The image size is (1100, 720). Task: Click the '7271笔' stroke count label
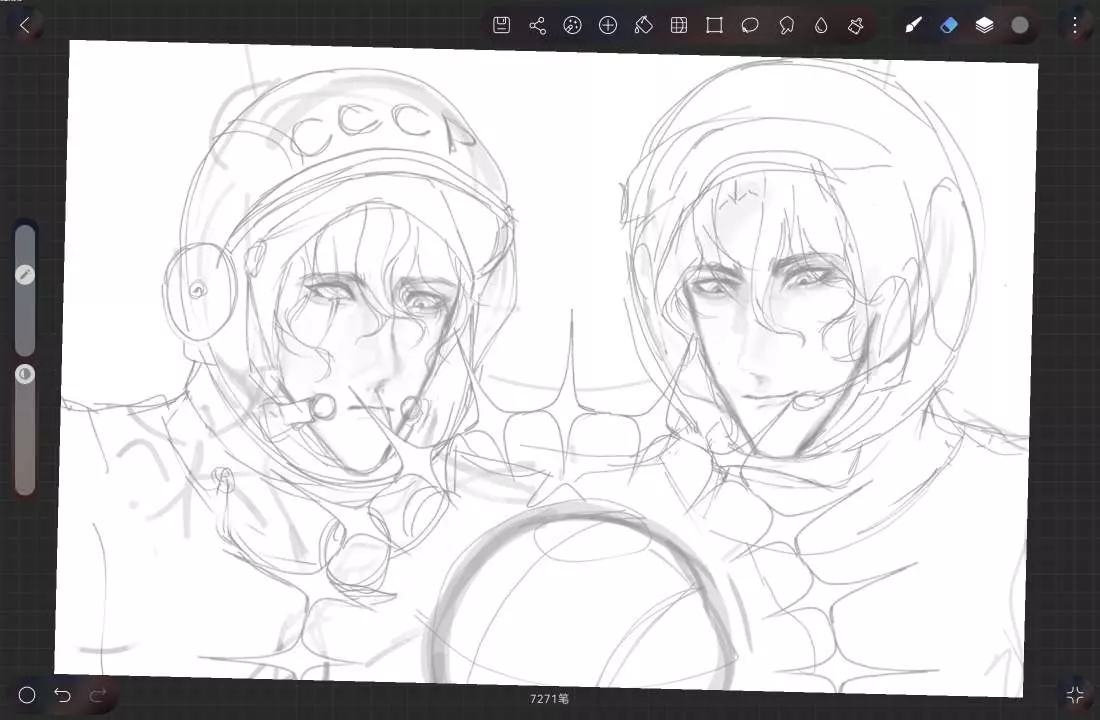549,698
